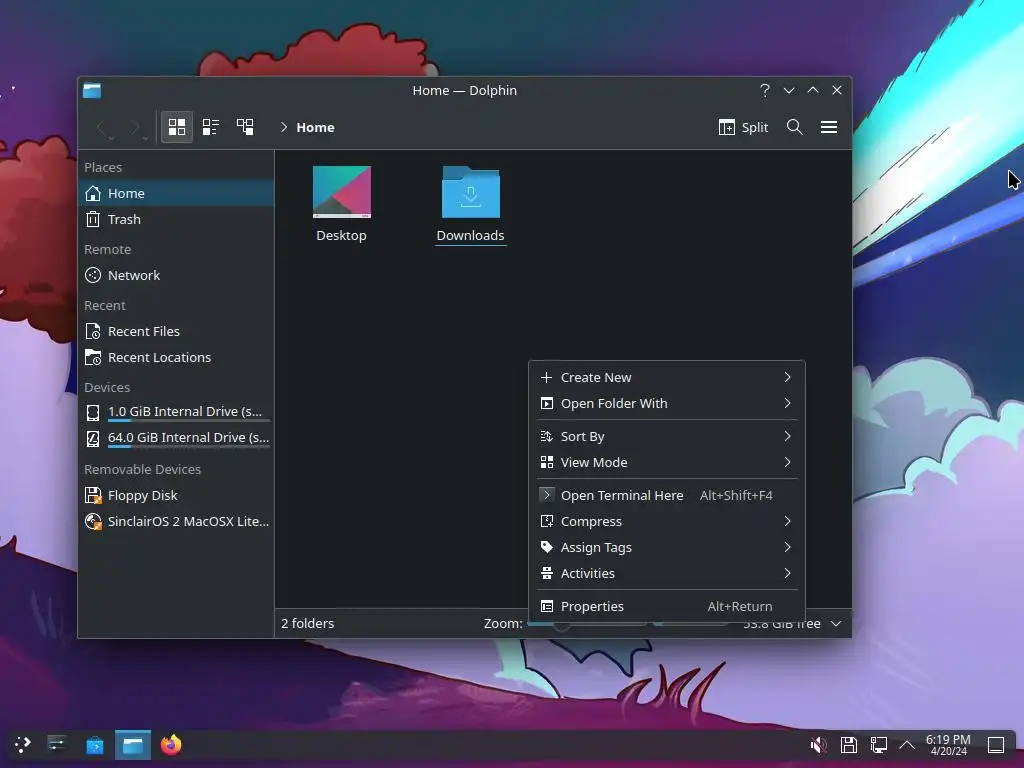This screenshot has height=768, width=1024.
Task: Click the tag icon of Assign Tags
Action: point(547,547)
